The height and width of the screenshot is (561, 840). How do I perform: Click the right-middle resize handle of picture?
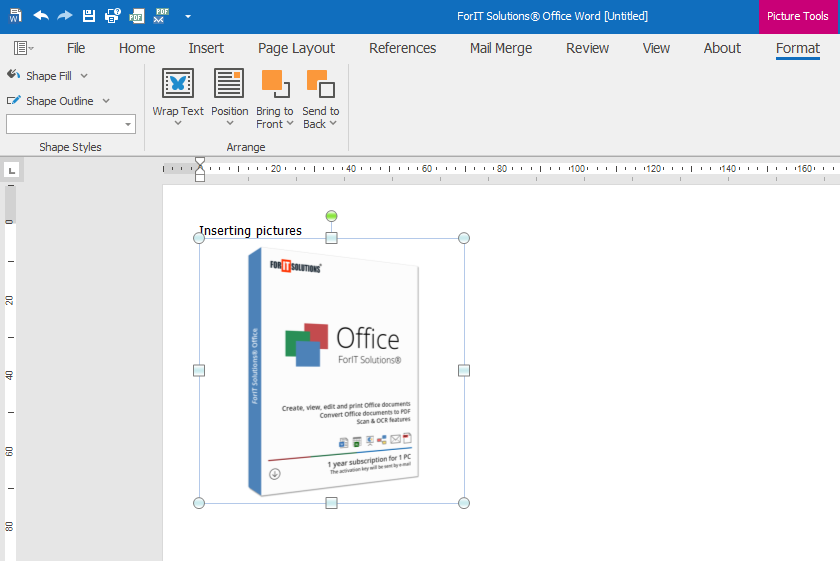point(464,370)
